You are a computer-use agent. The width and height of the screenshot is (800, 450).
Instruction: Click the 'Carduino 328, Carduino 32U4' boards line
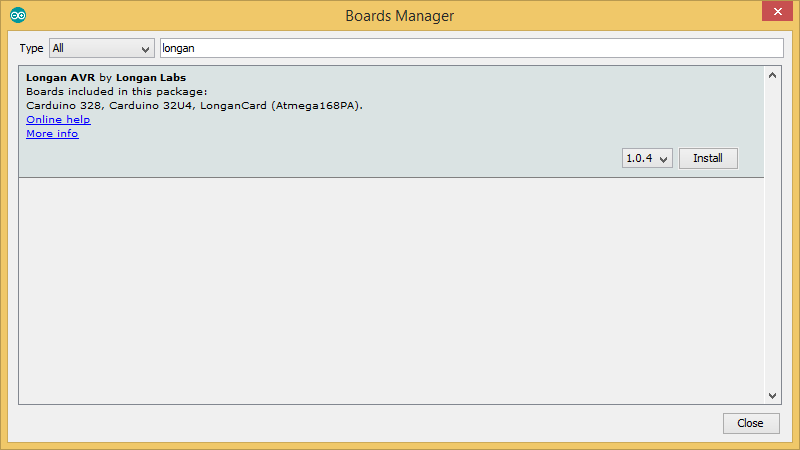pos(194,106)
